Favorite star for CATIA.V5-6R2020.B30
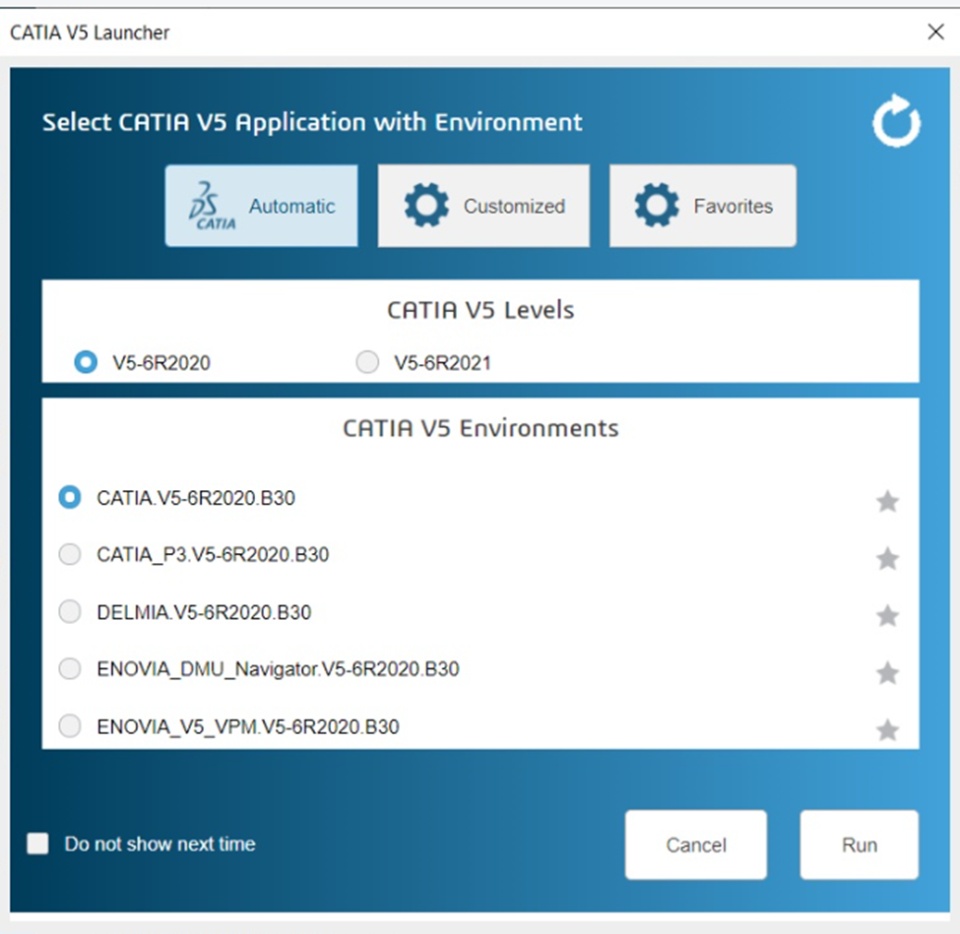The height and width of the screenshot is (934, 960). click(x=887, y=501)
